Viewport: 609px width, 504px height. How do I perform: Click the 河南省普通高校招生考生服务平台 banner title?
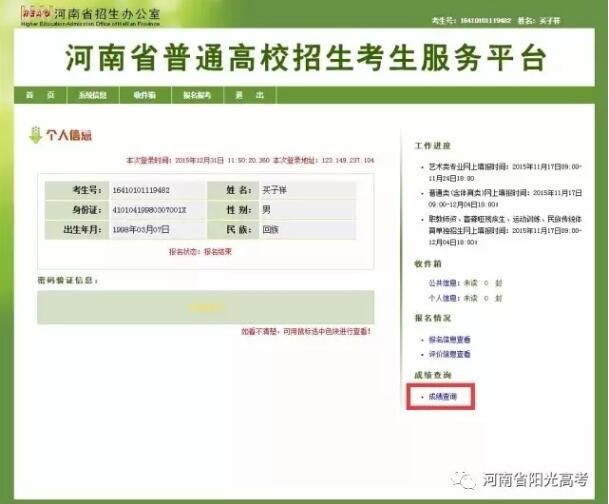coord(305,57)
